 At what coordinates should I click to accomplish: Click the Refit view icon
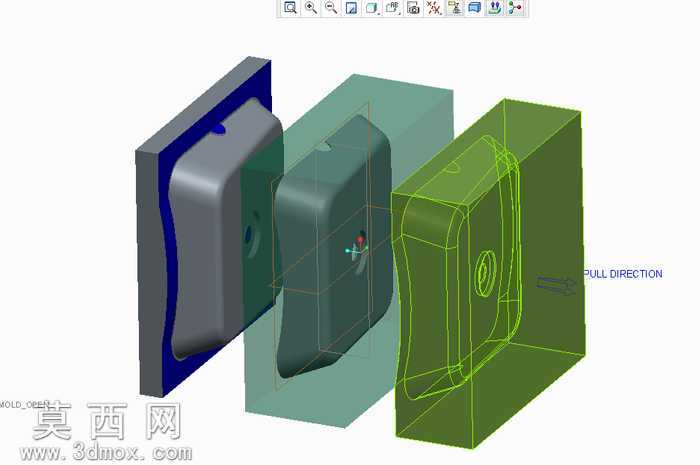click(290, 8)
